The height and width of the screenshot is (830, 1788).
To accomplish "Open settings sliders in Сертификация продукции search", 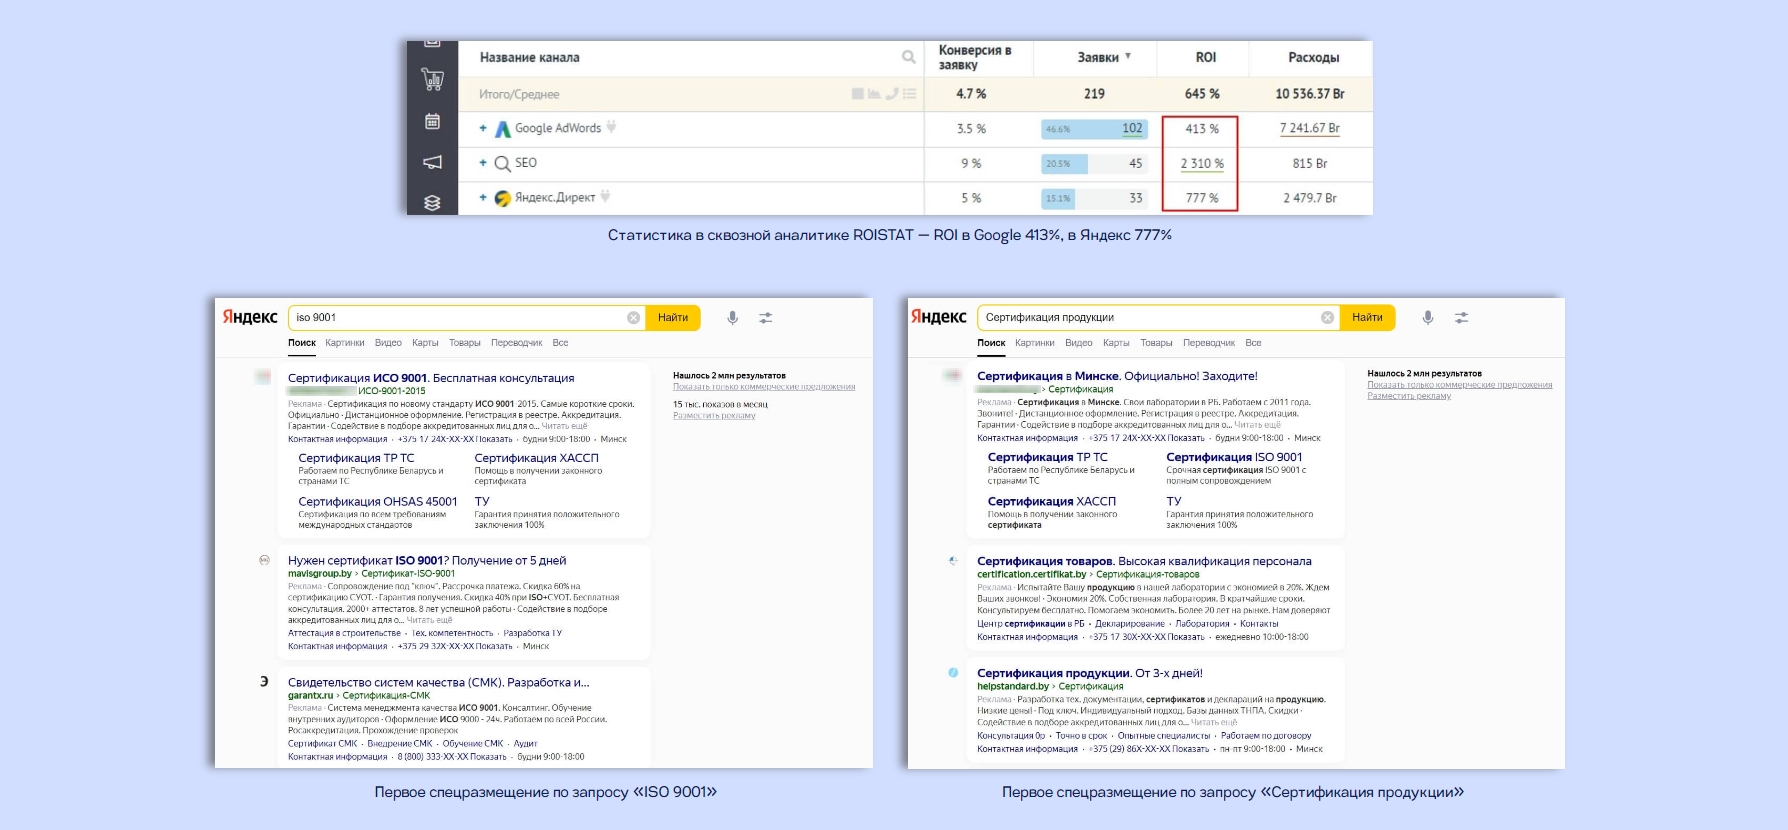I will click(1461, 318).
